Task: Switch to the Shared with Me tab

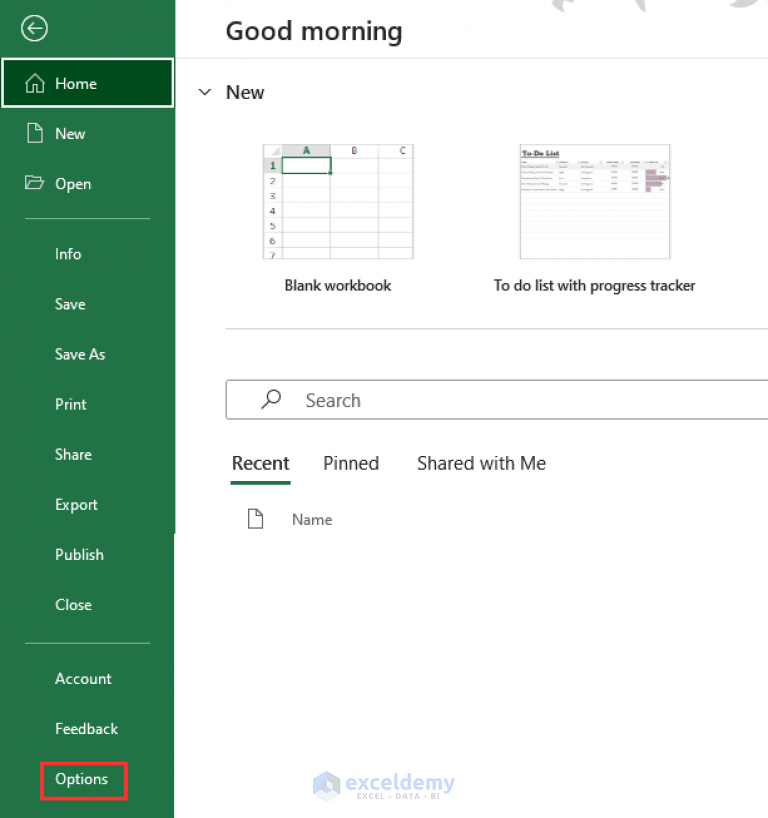Action: pyautogui.click(x=481, y=463)
